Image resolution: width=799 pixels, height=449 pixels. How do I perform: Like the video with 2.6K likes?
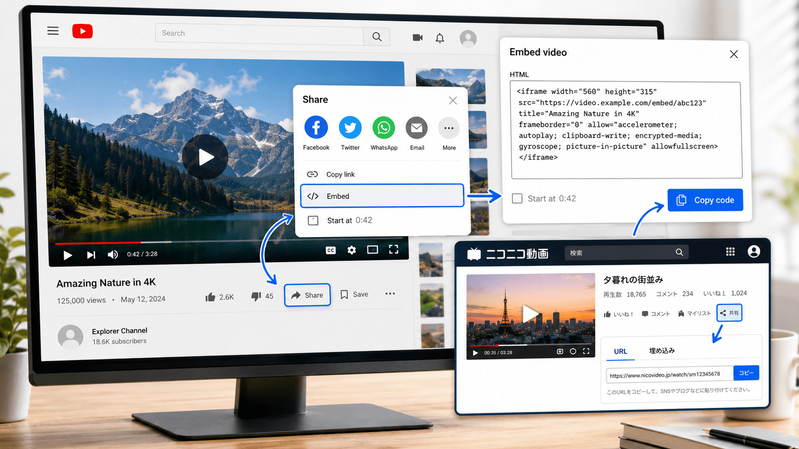click(x=219, y=297)
